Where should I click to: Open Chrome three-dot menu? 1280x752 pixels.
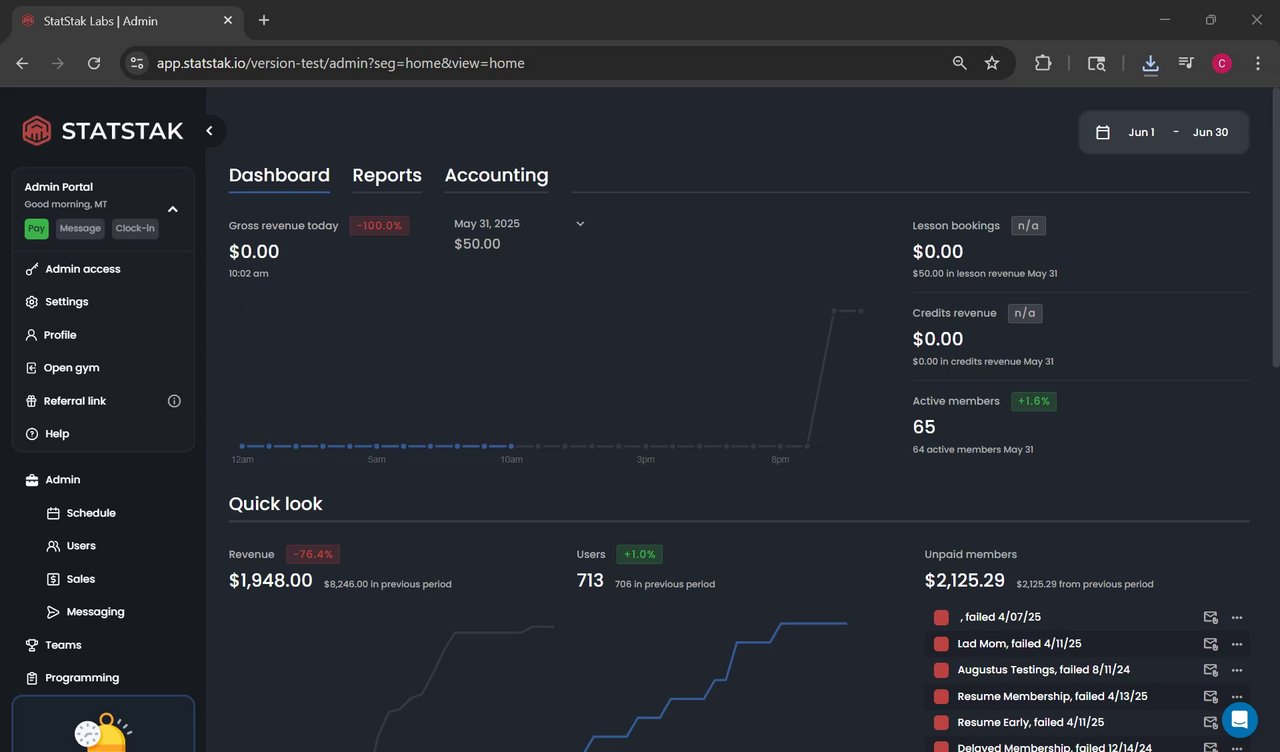point(1257,63)
